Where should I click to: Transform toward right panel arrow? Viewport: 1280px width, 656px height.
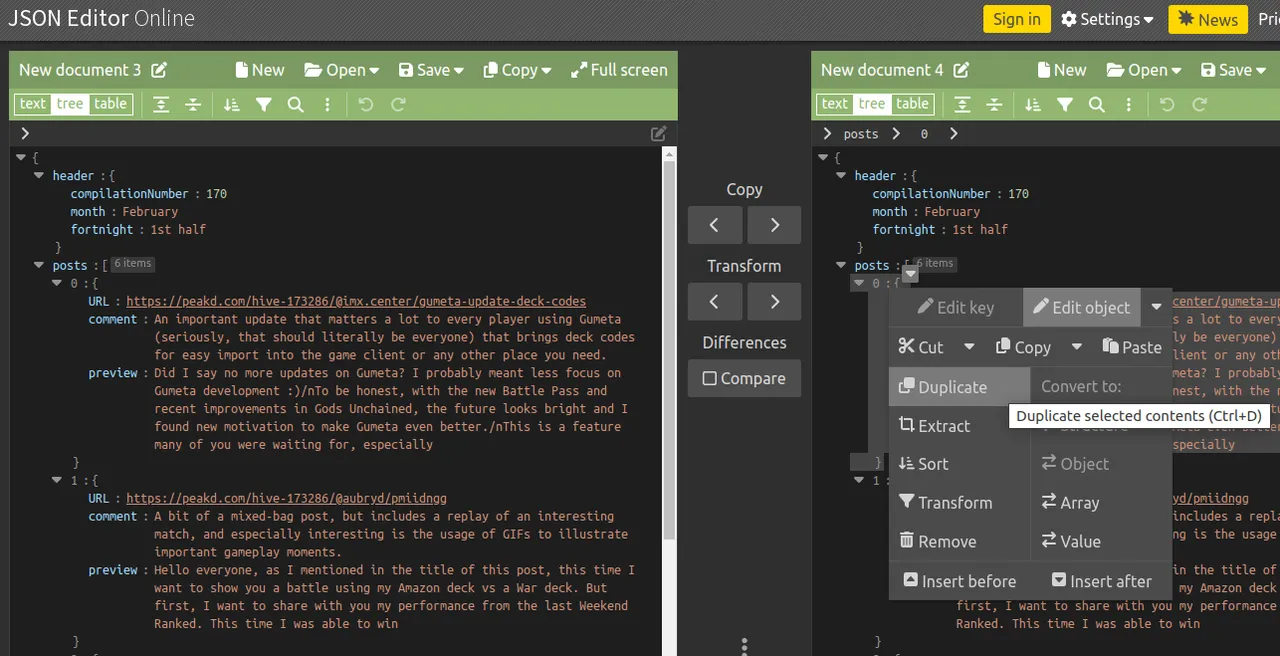[775, 301]
